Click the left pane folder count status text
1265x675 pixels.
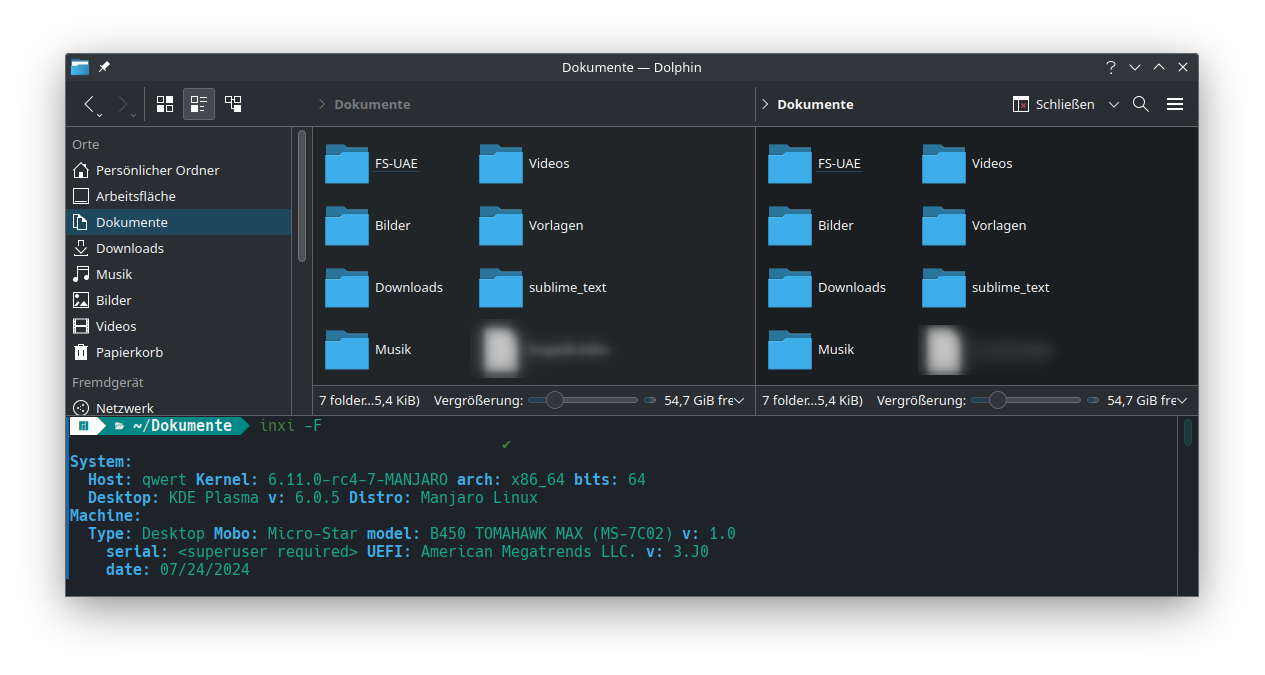point(369,400)
